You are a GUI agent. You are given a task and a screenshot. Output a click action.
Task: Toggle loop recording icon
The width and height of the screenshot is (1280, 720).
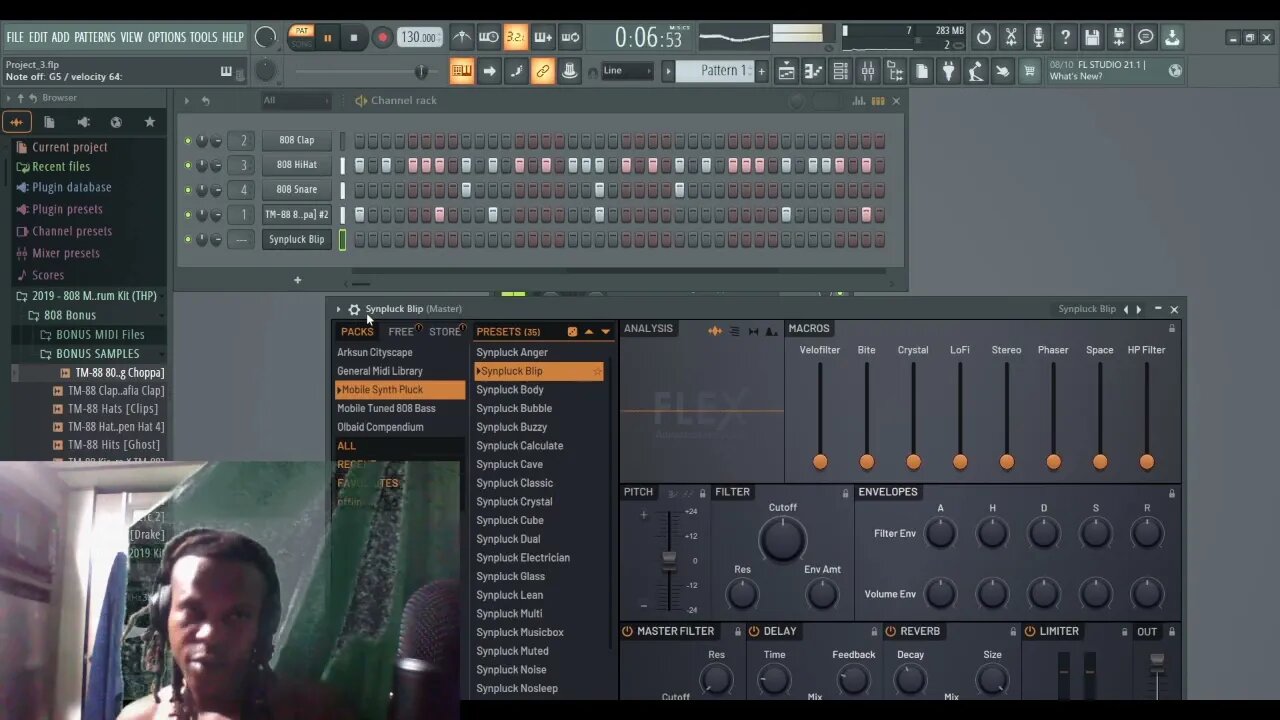point(570,38)
